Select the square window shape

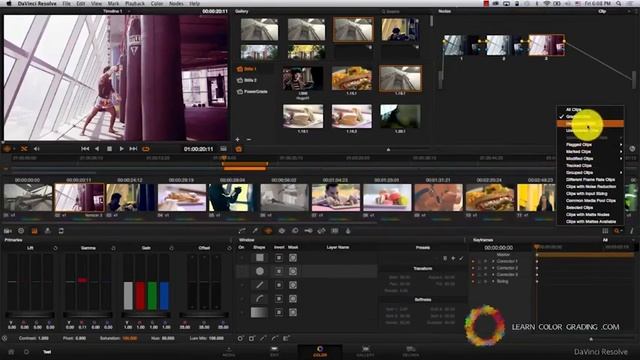point(260,258)
